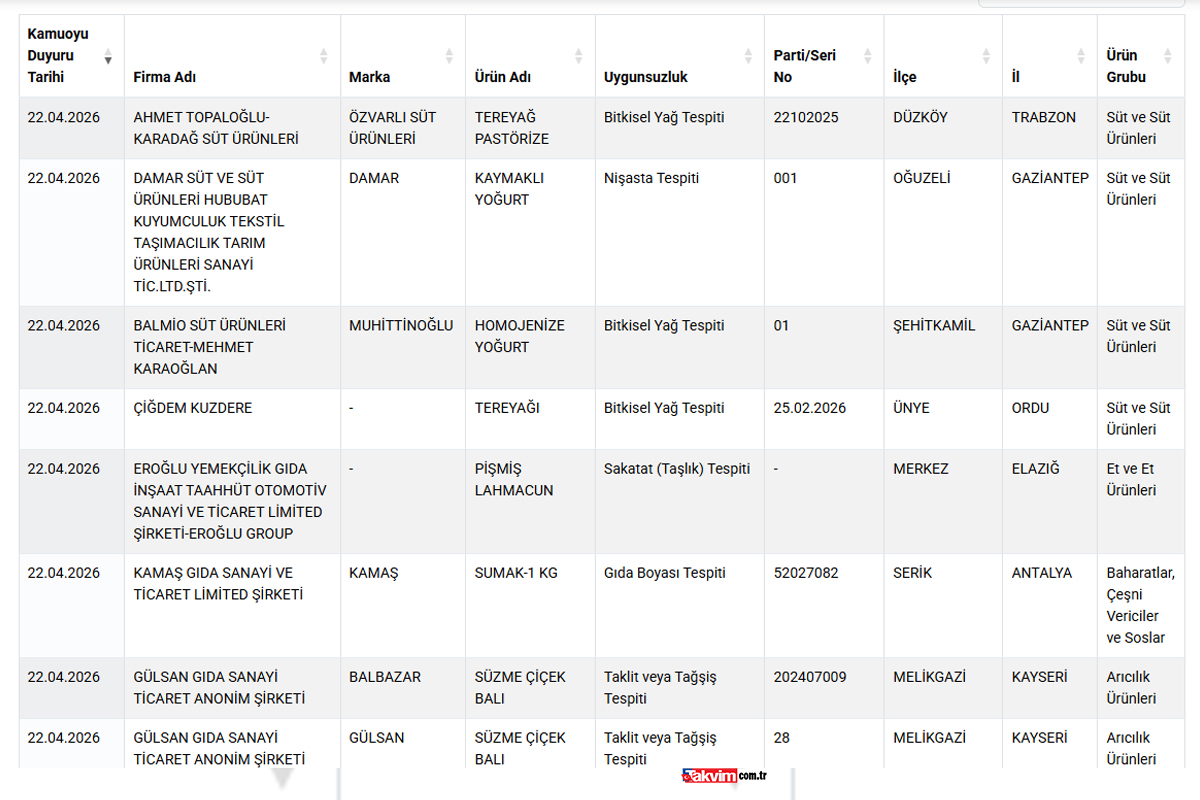Click the search box above the table

pos(1080,3)
